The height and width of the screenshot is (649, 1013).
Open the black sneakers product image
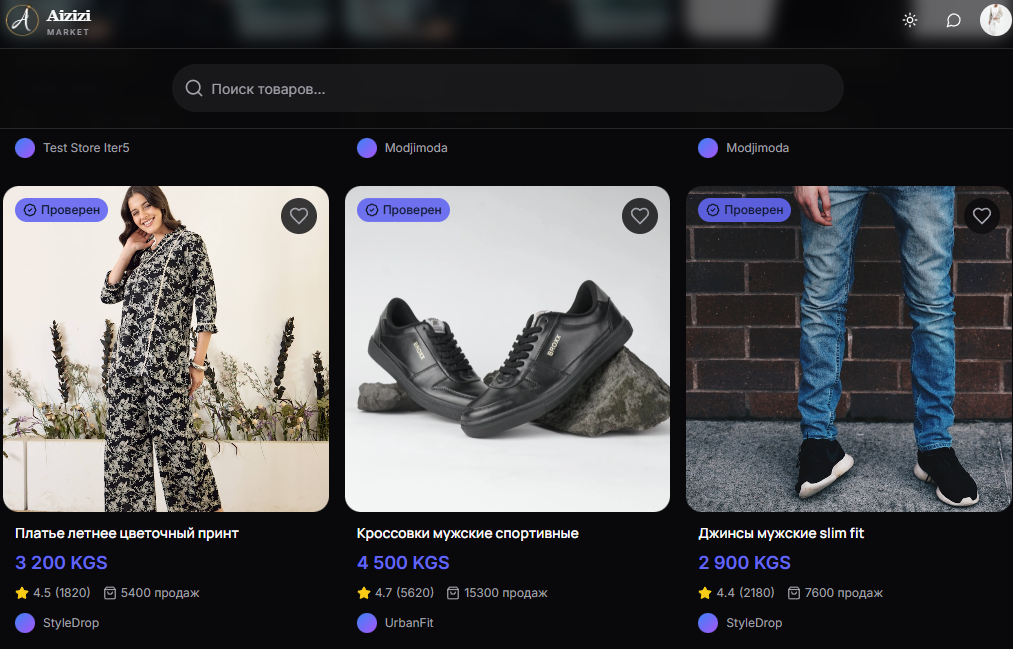[x=507, y=360]
